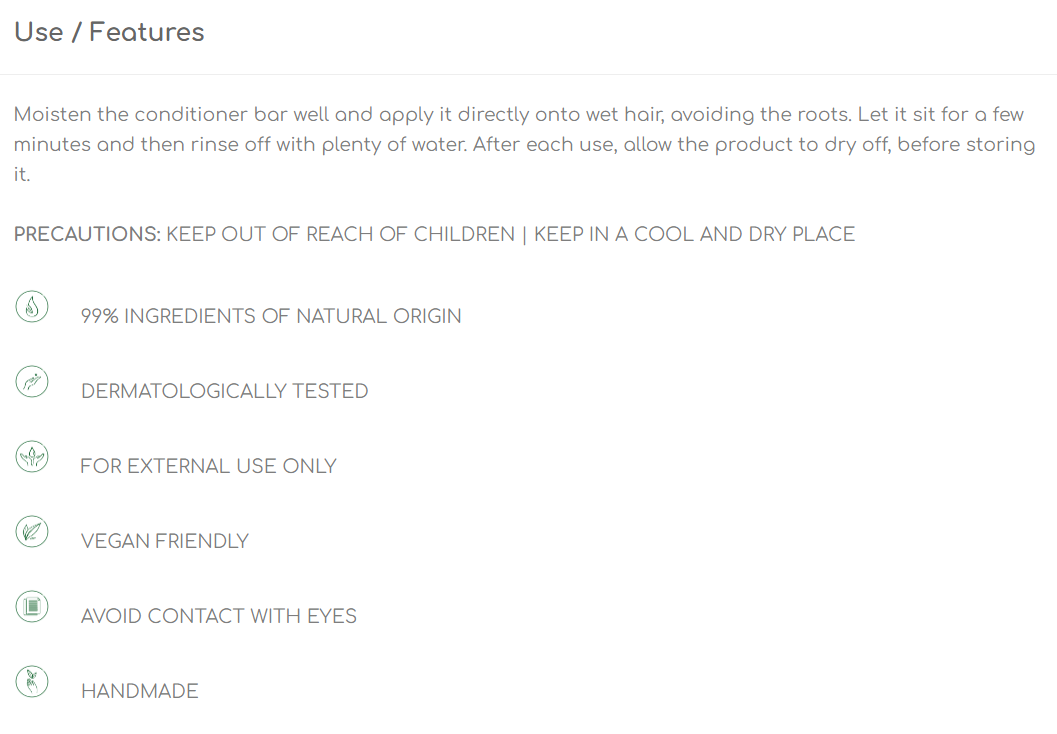This screenshot has height=734, width=1057.
Task: Click the plant-in-hands icon beside External Use Only
Action: [32, 456]
